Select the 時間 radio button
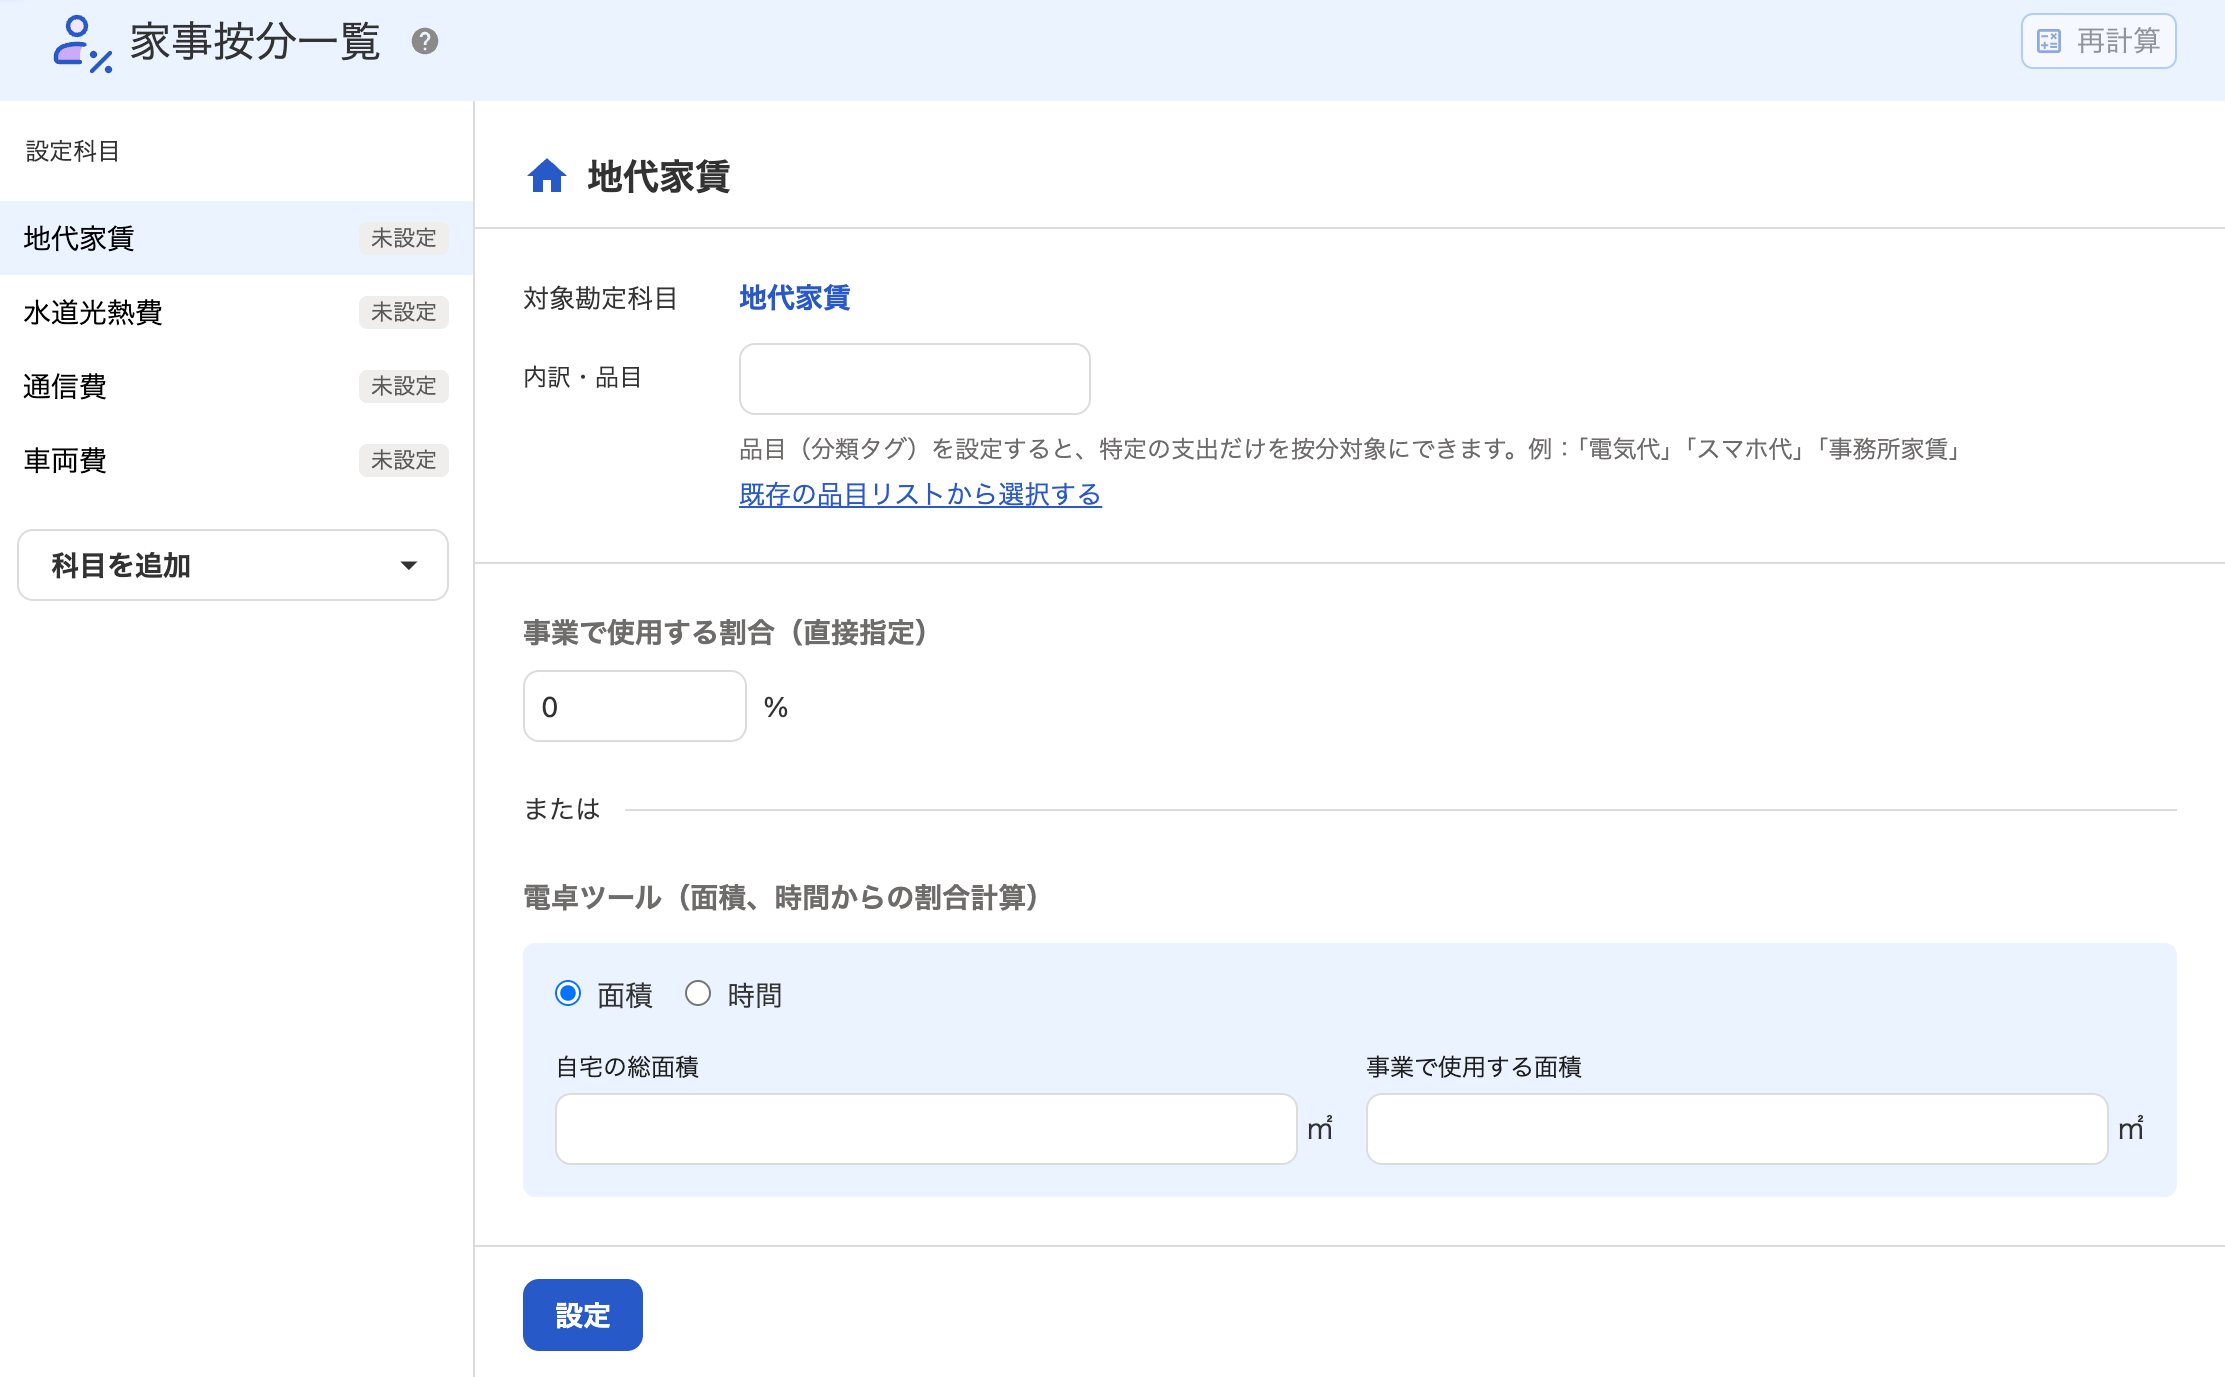Screen dimensions: 2225x1377 click(x=698, y=993)
